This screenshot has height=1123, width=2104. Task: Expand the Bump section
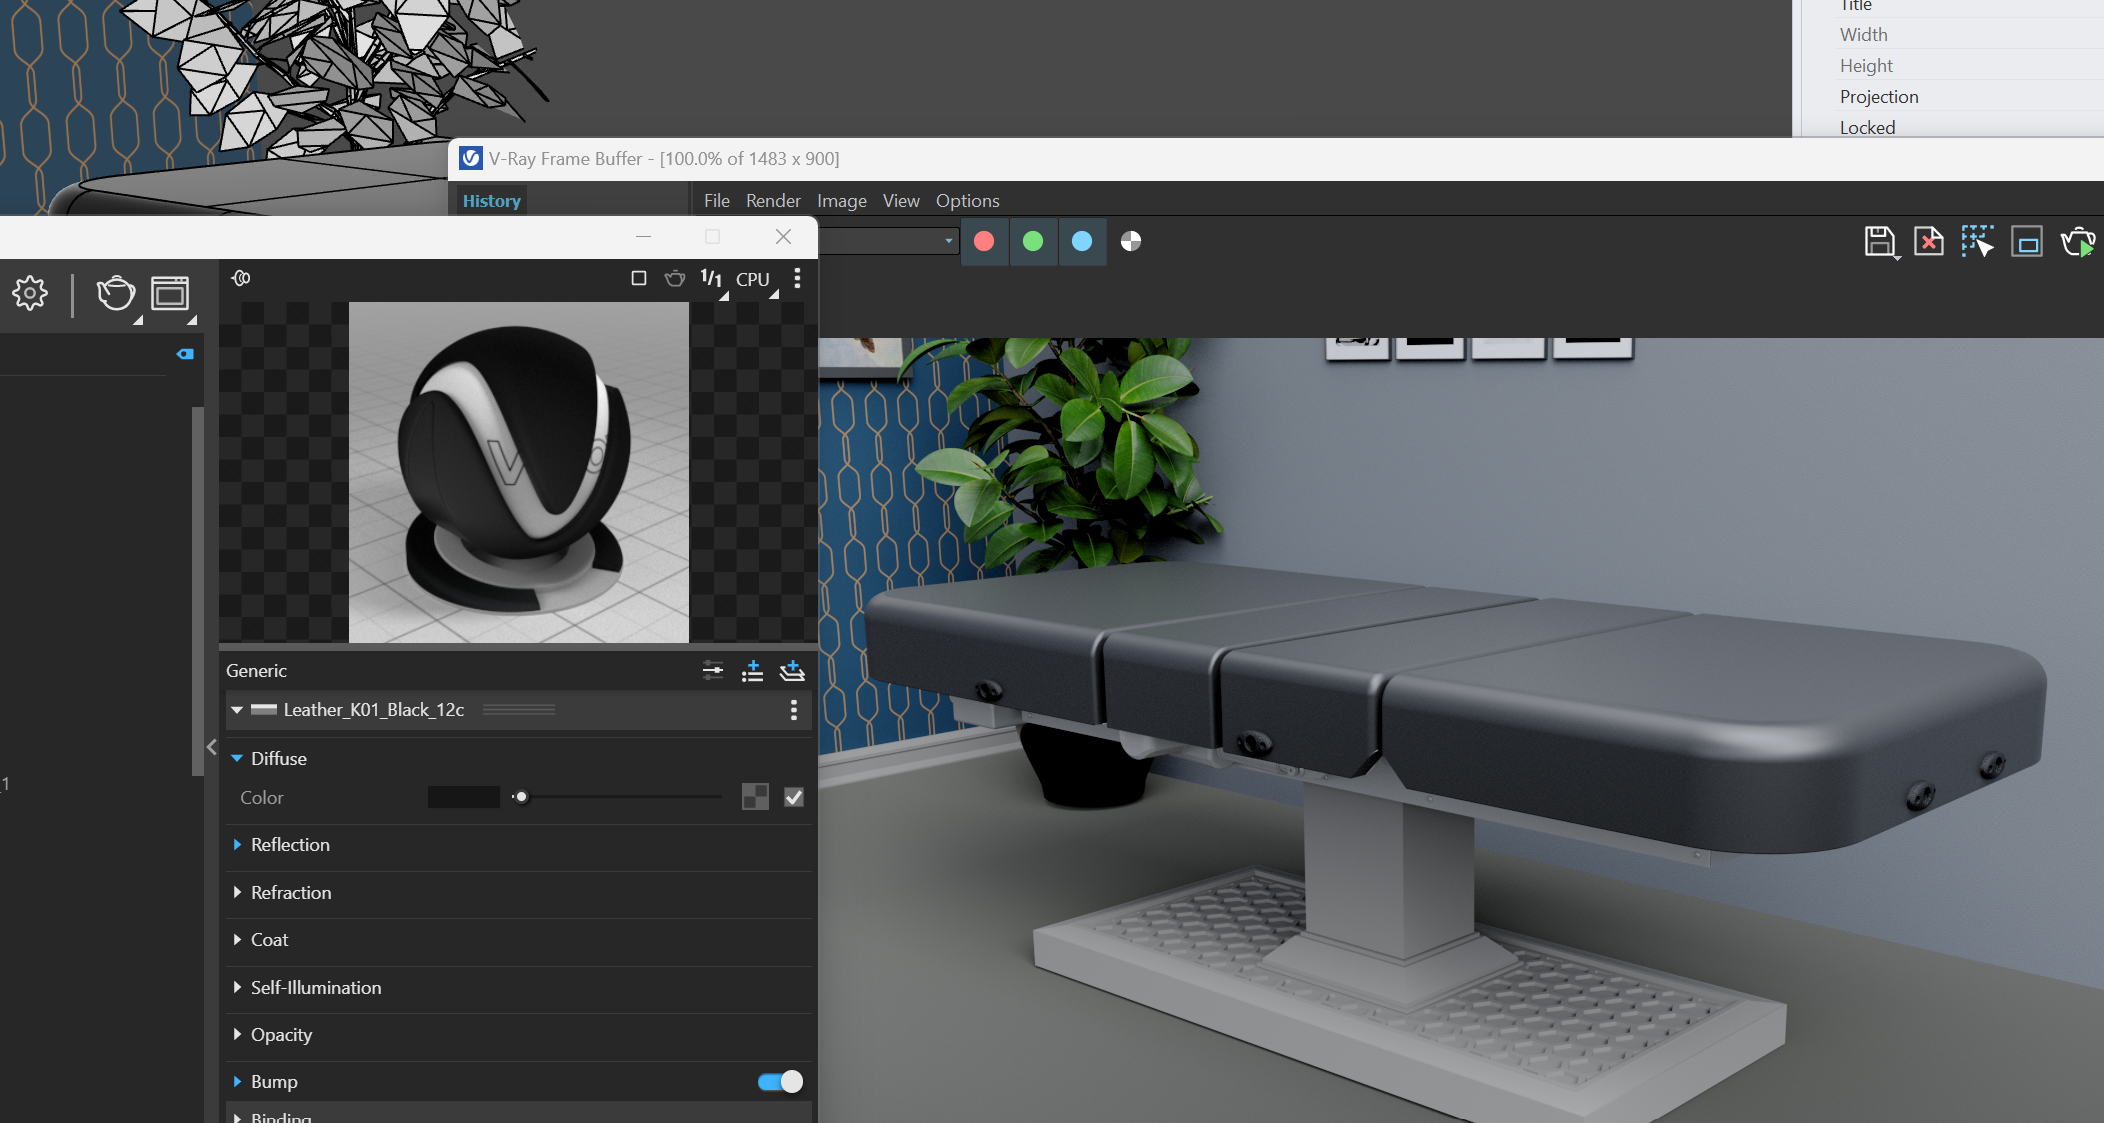coord(237,1082)
